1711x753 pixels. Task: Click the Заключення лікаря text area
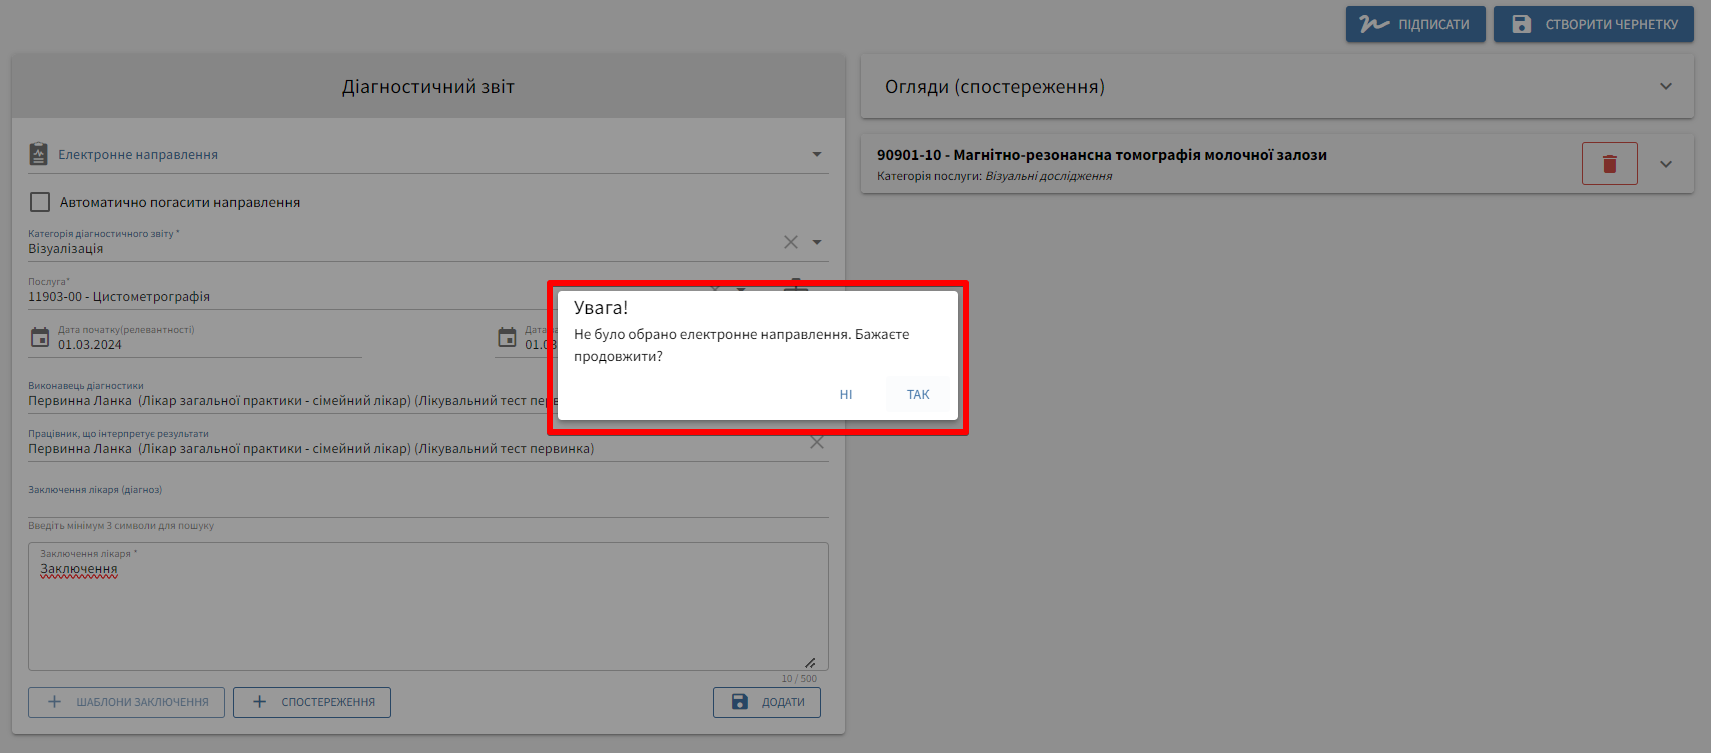(x=428, y=615)
